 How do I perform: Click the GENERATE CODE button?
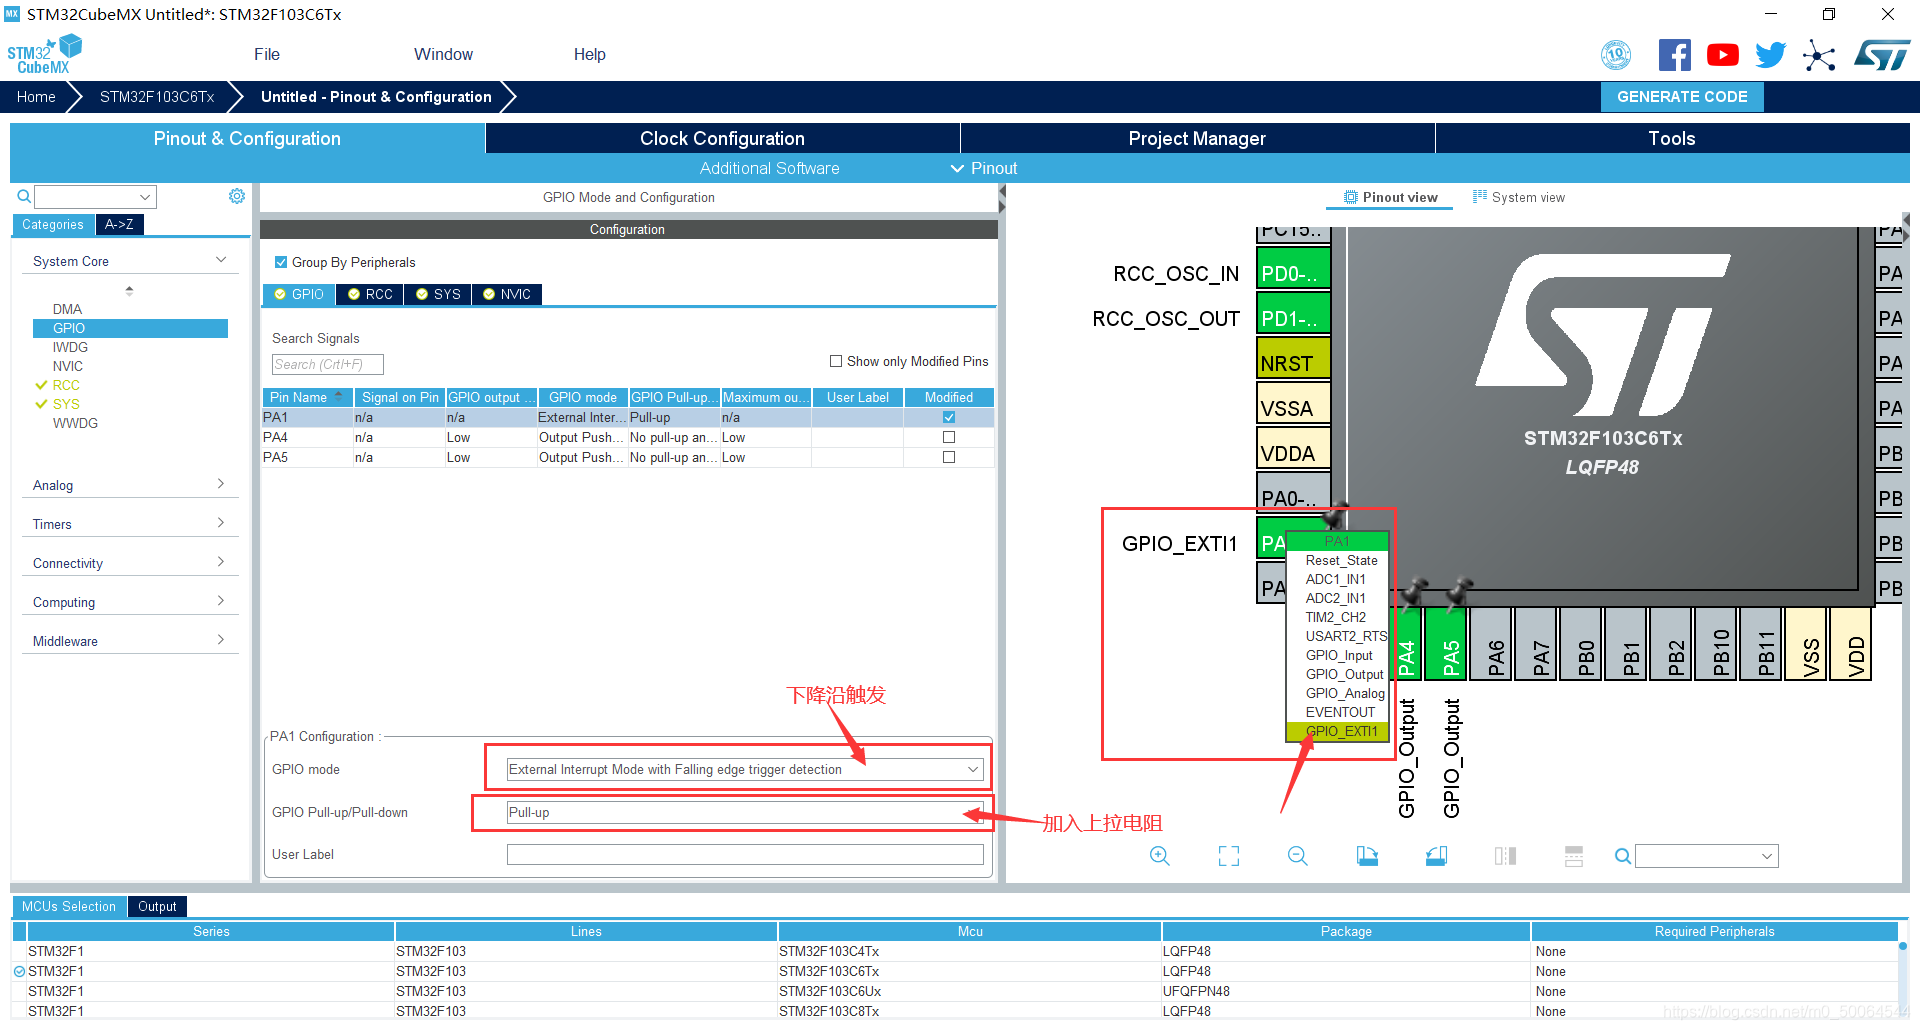pos(1682,97)
